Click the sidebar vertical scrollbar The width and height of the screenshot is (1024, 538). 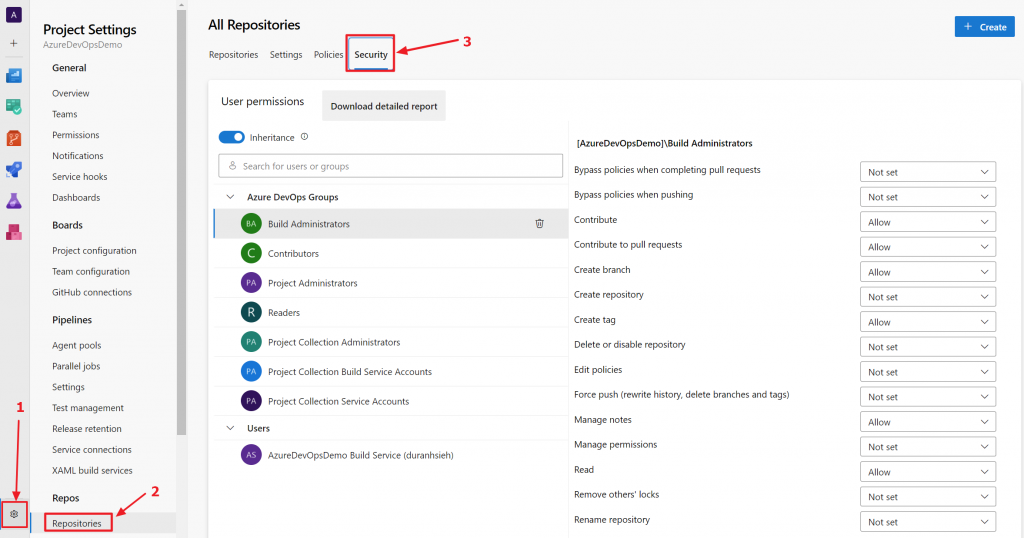tap(181, 222)
